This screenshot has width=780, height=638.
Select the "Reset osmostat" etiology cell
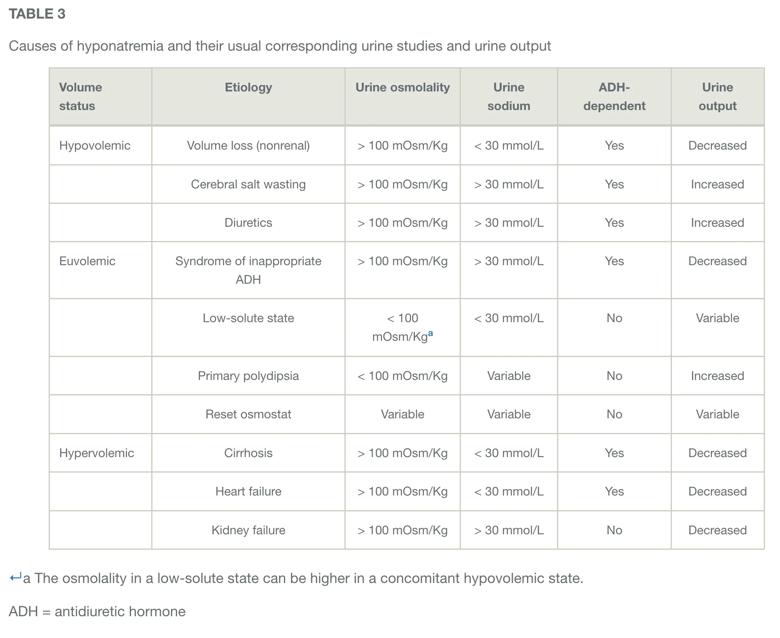tap(248, 414)
